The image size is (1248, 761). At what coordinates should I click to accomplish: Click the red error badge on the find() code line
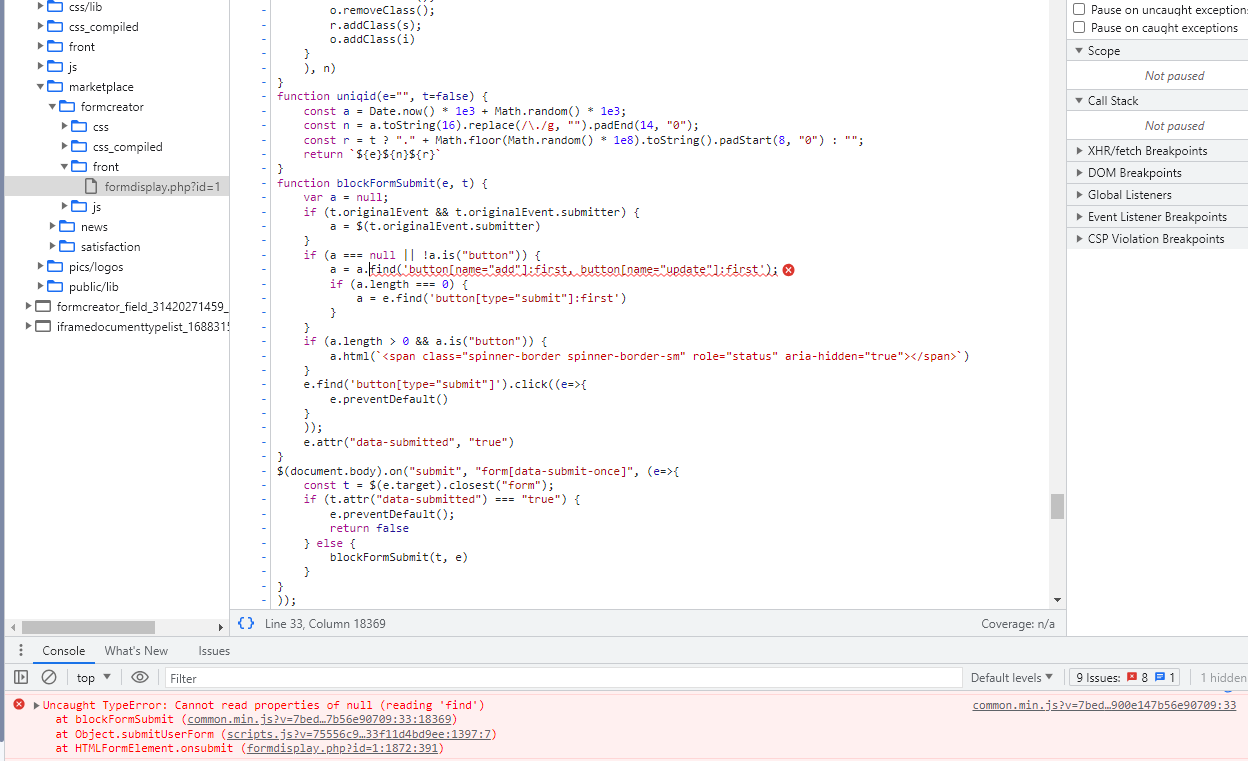pos(788,269)
